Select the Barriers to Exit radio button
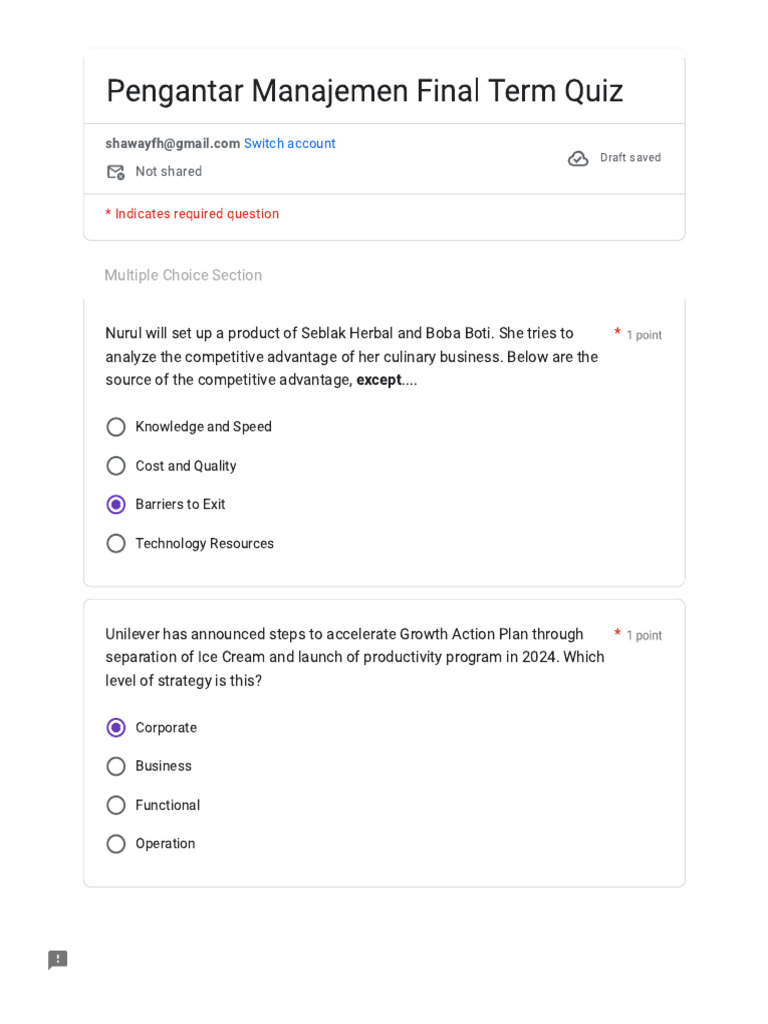 (x=116, y=505)
